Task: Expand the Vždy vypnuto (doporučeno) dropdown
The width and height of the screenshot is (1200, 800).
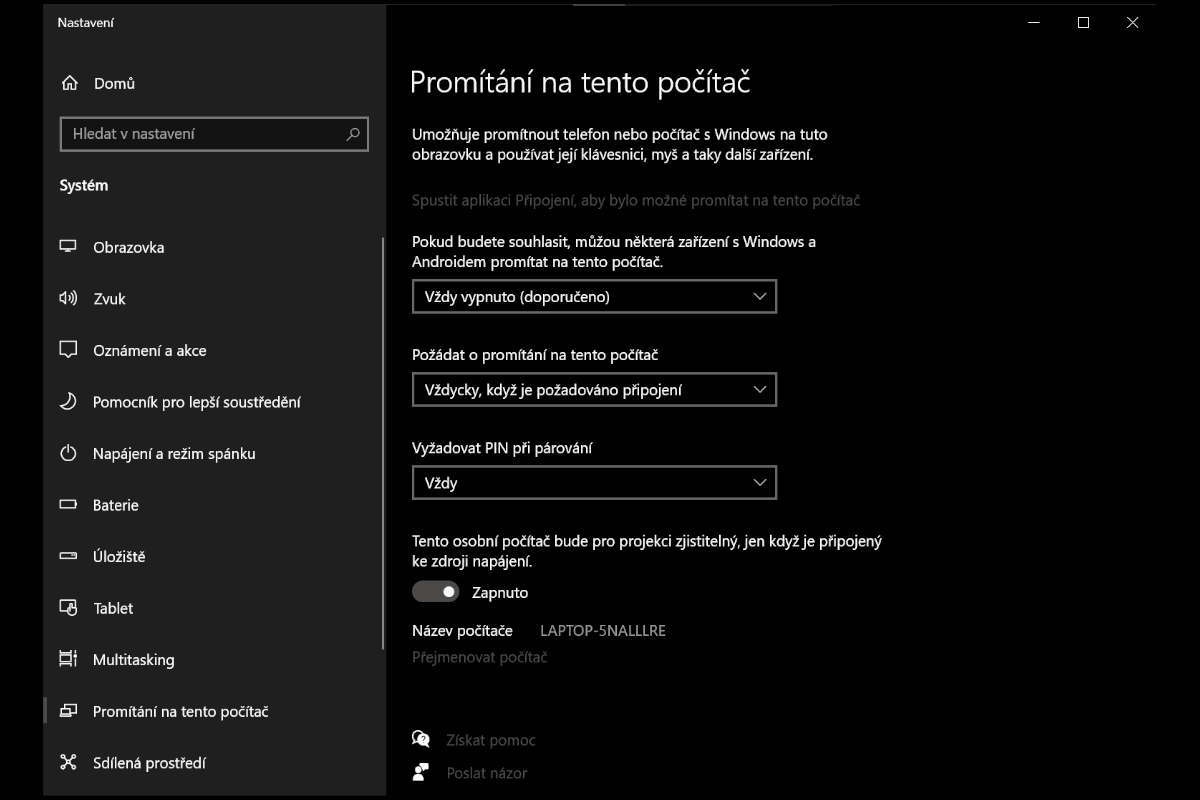Action: point(594,297)
